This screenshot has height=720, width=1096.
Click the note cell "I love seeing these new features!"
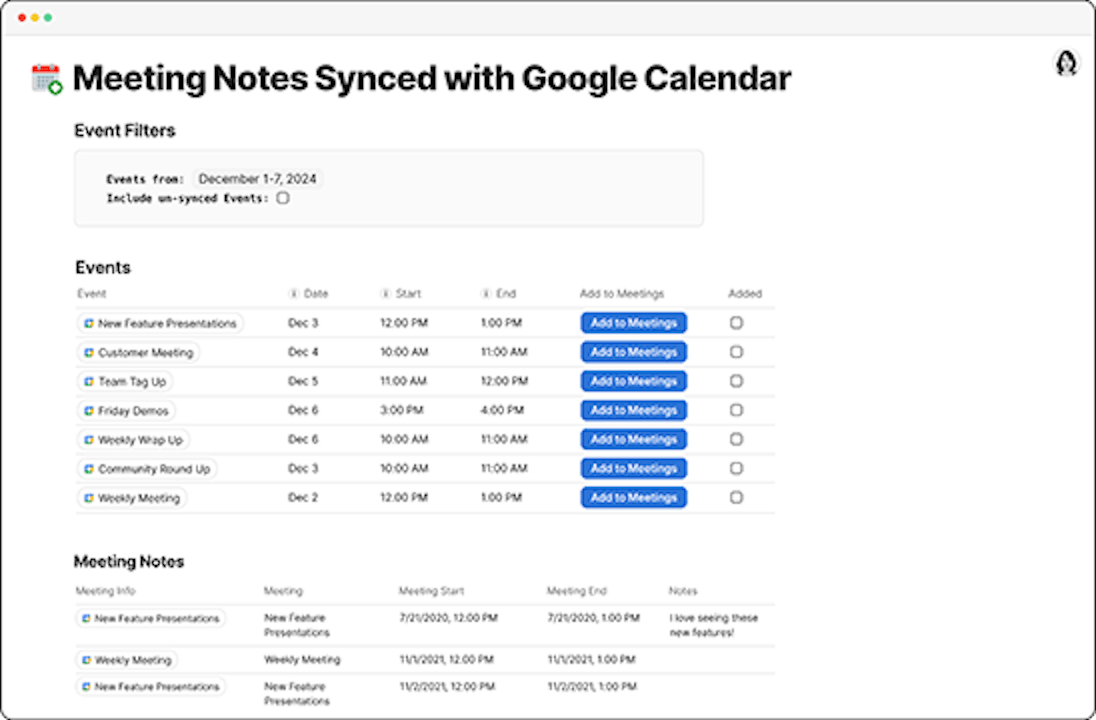pos(713,625)
